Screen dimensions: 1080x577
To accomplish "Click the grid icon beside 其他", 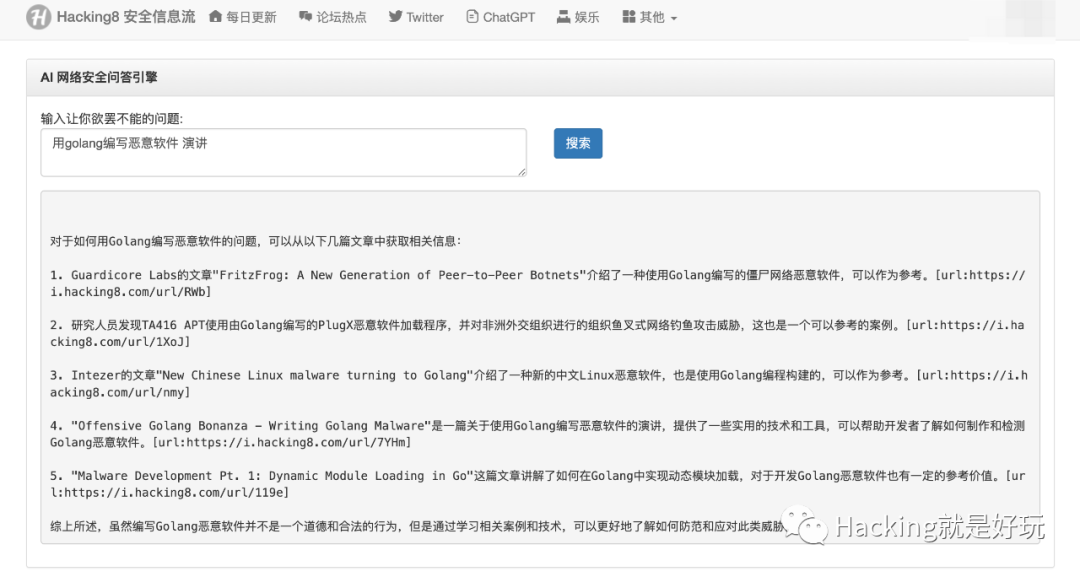I will 628,17.
